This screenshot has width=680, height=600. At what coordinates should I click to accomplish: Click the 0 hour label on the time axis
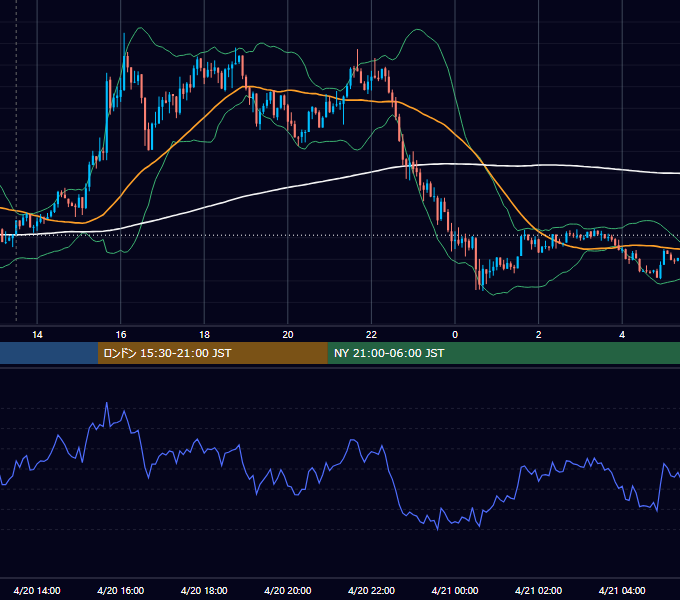coord(455,335)
